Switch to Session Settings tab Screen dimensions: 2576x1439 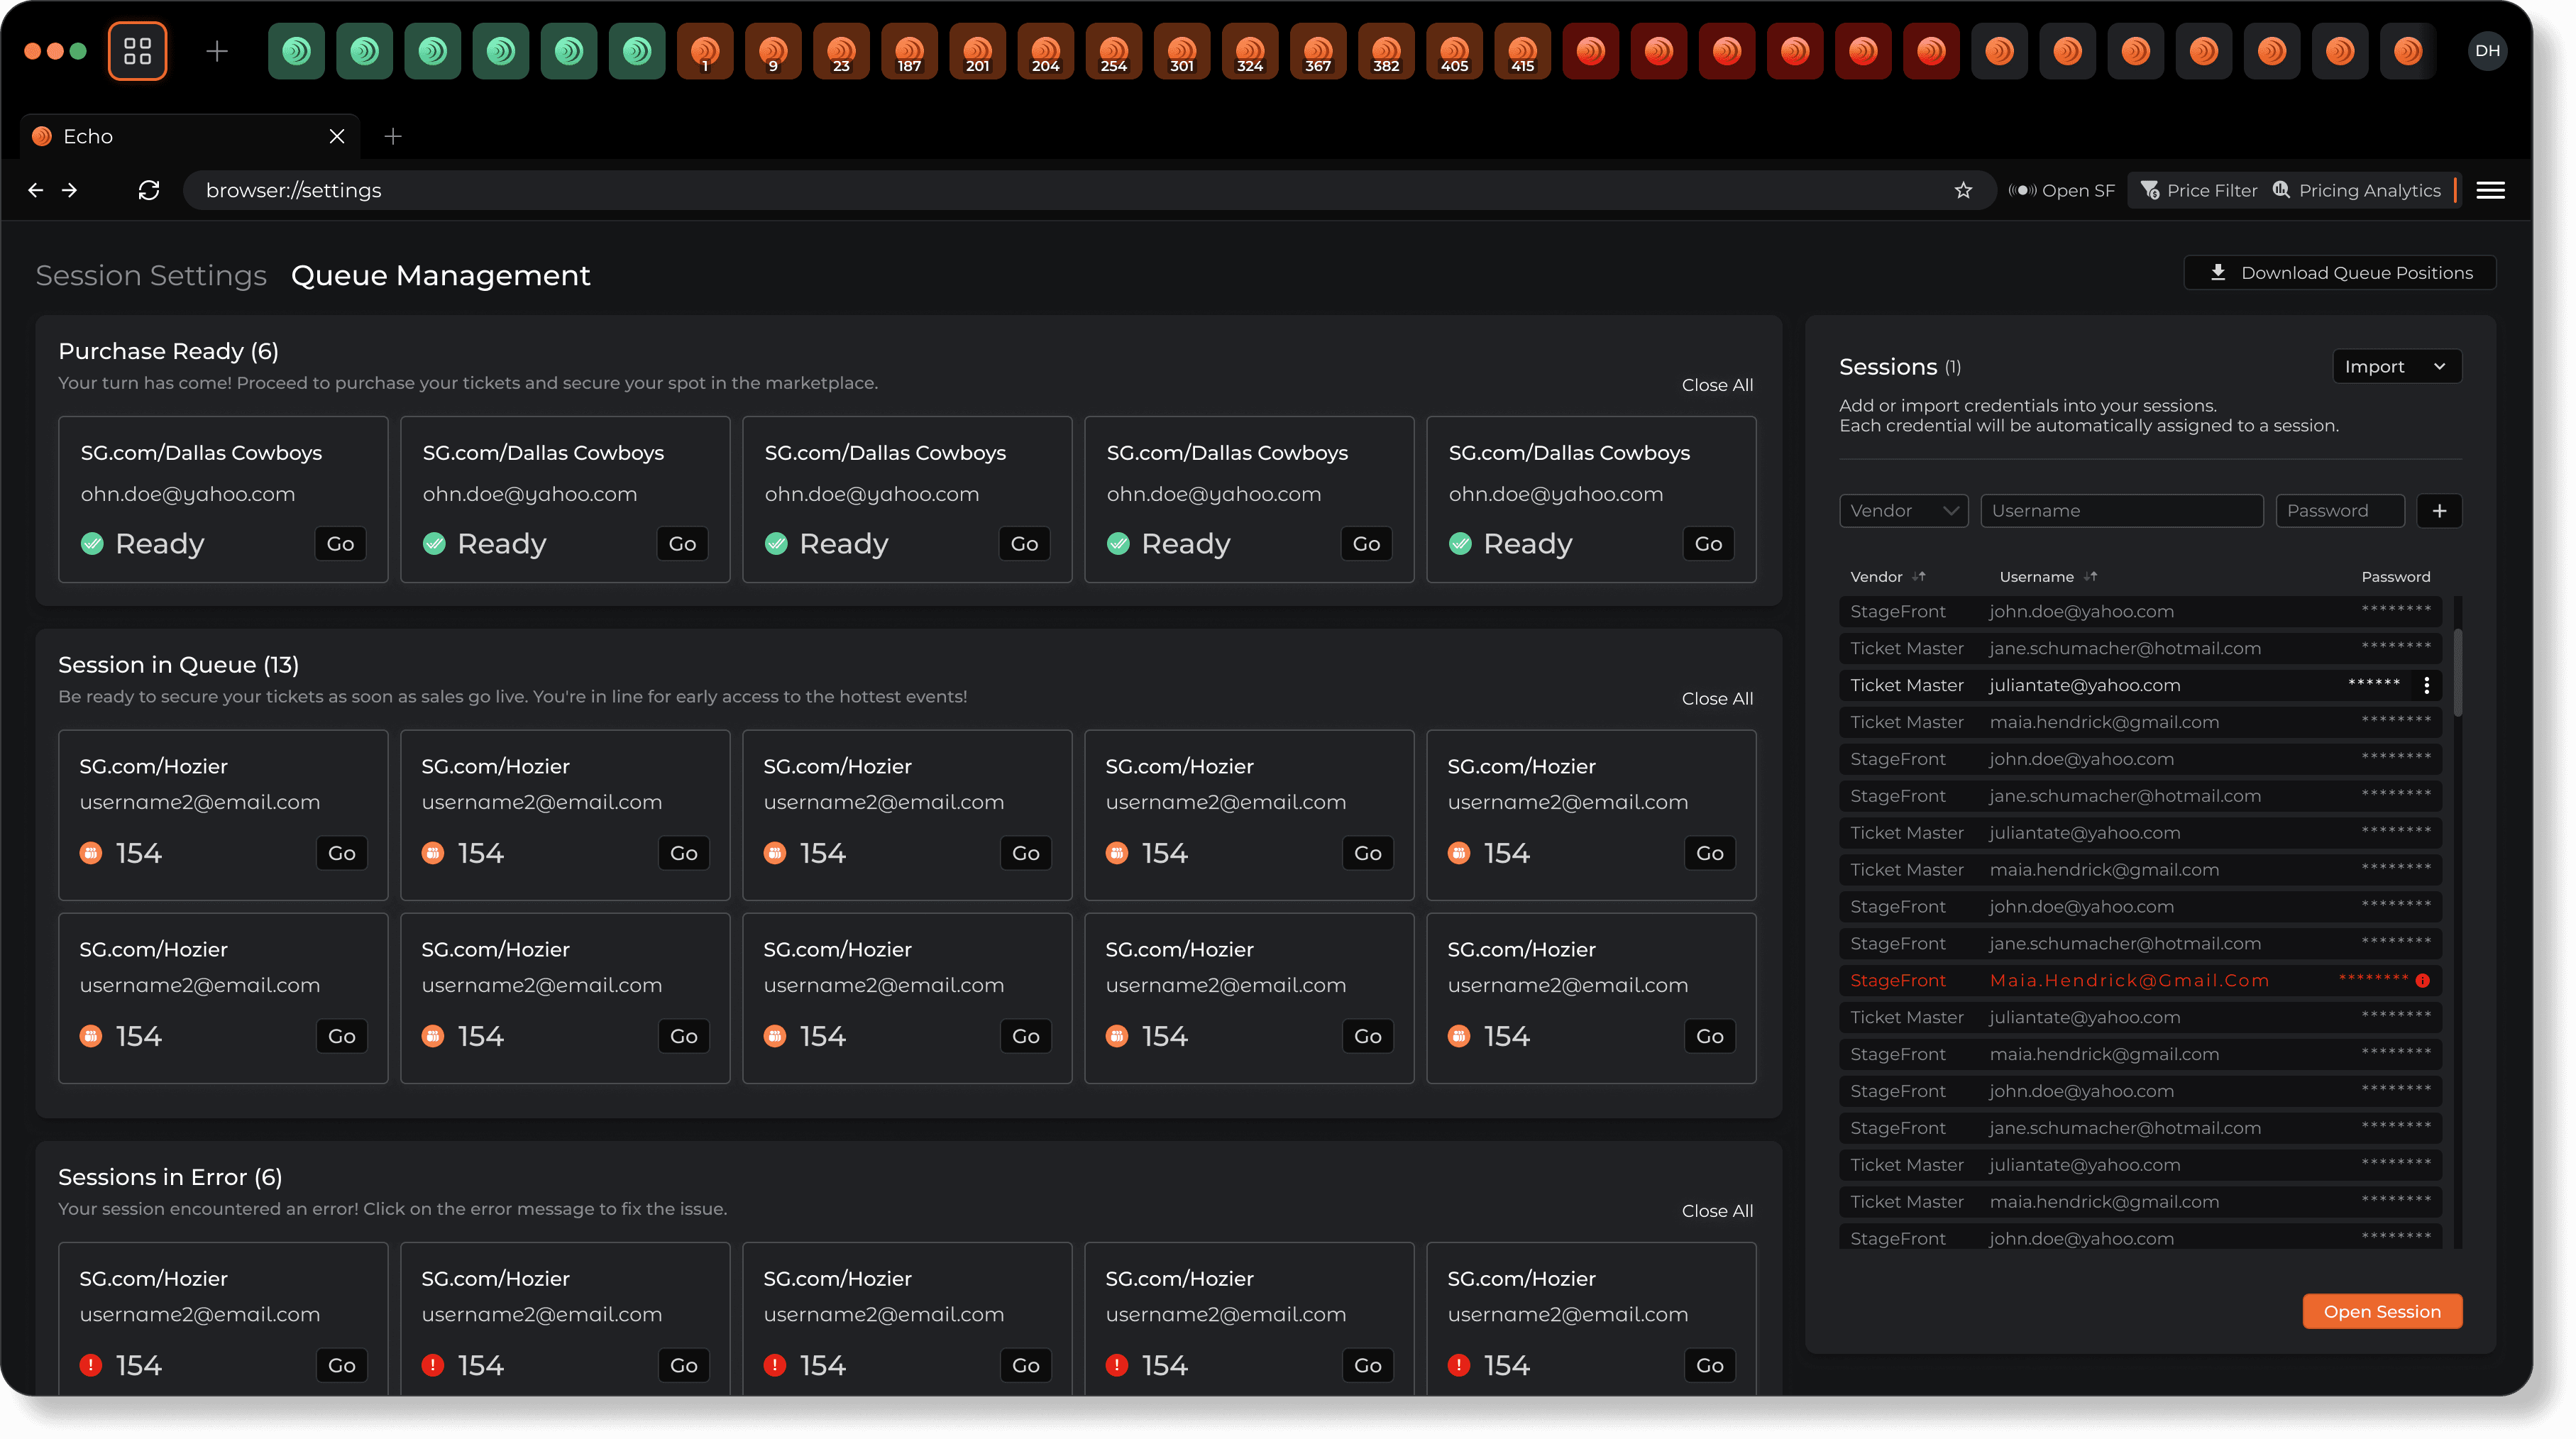click(x=151, y=275)
